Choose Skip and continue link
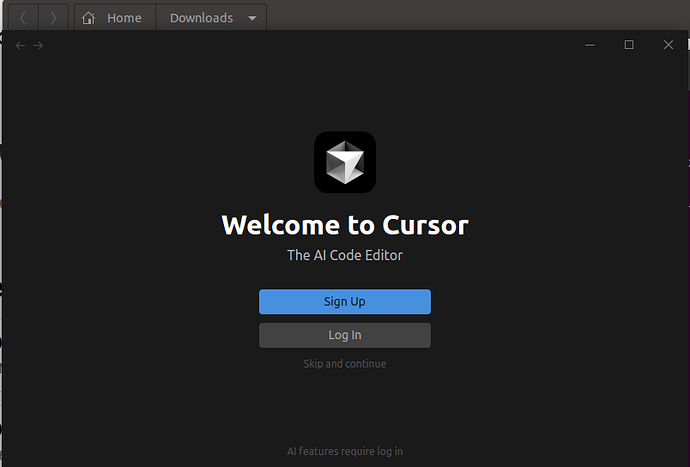 pos(345,364)
